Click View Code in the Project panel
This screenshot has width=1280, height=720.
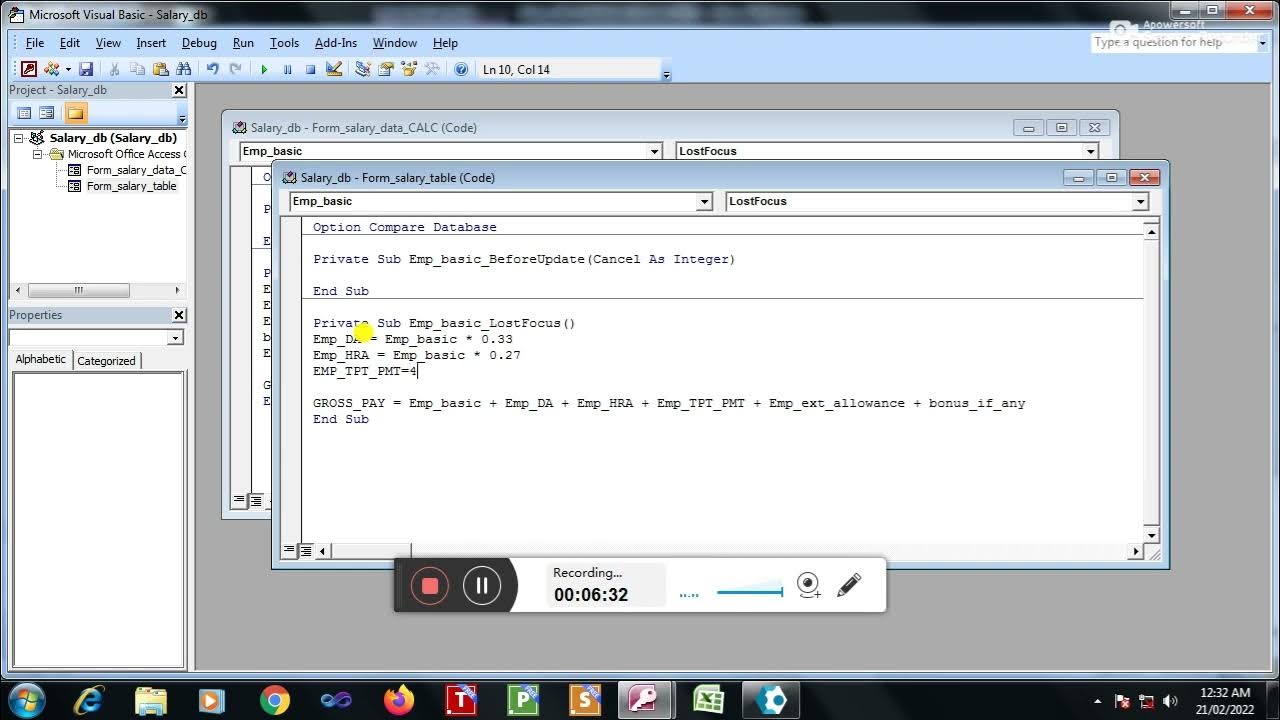point(25,113)
